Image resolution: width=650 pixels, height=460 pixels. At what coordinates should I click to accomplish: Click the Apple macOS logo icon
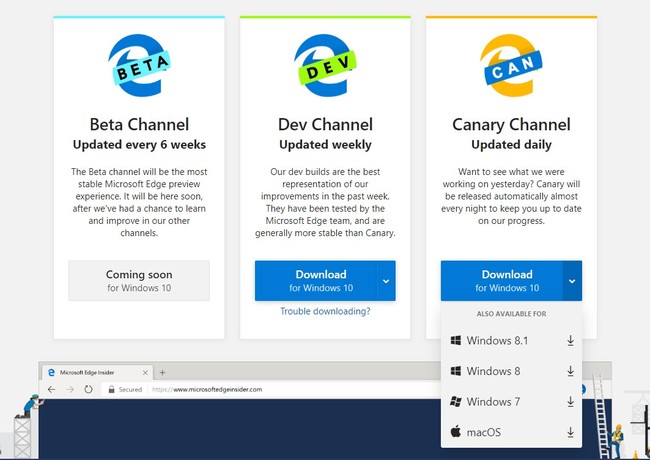[456, 432]
